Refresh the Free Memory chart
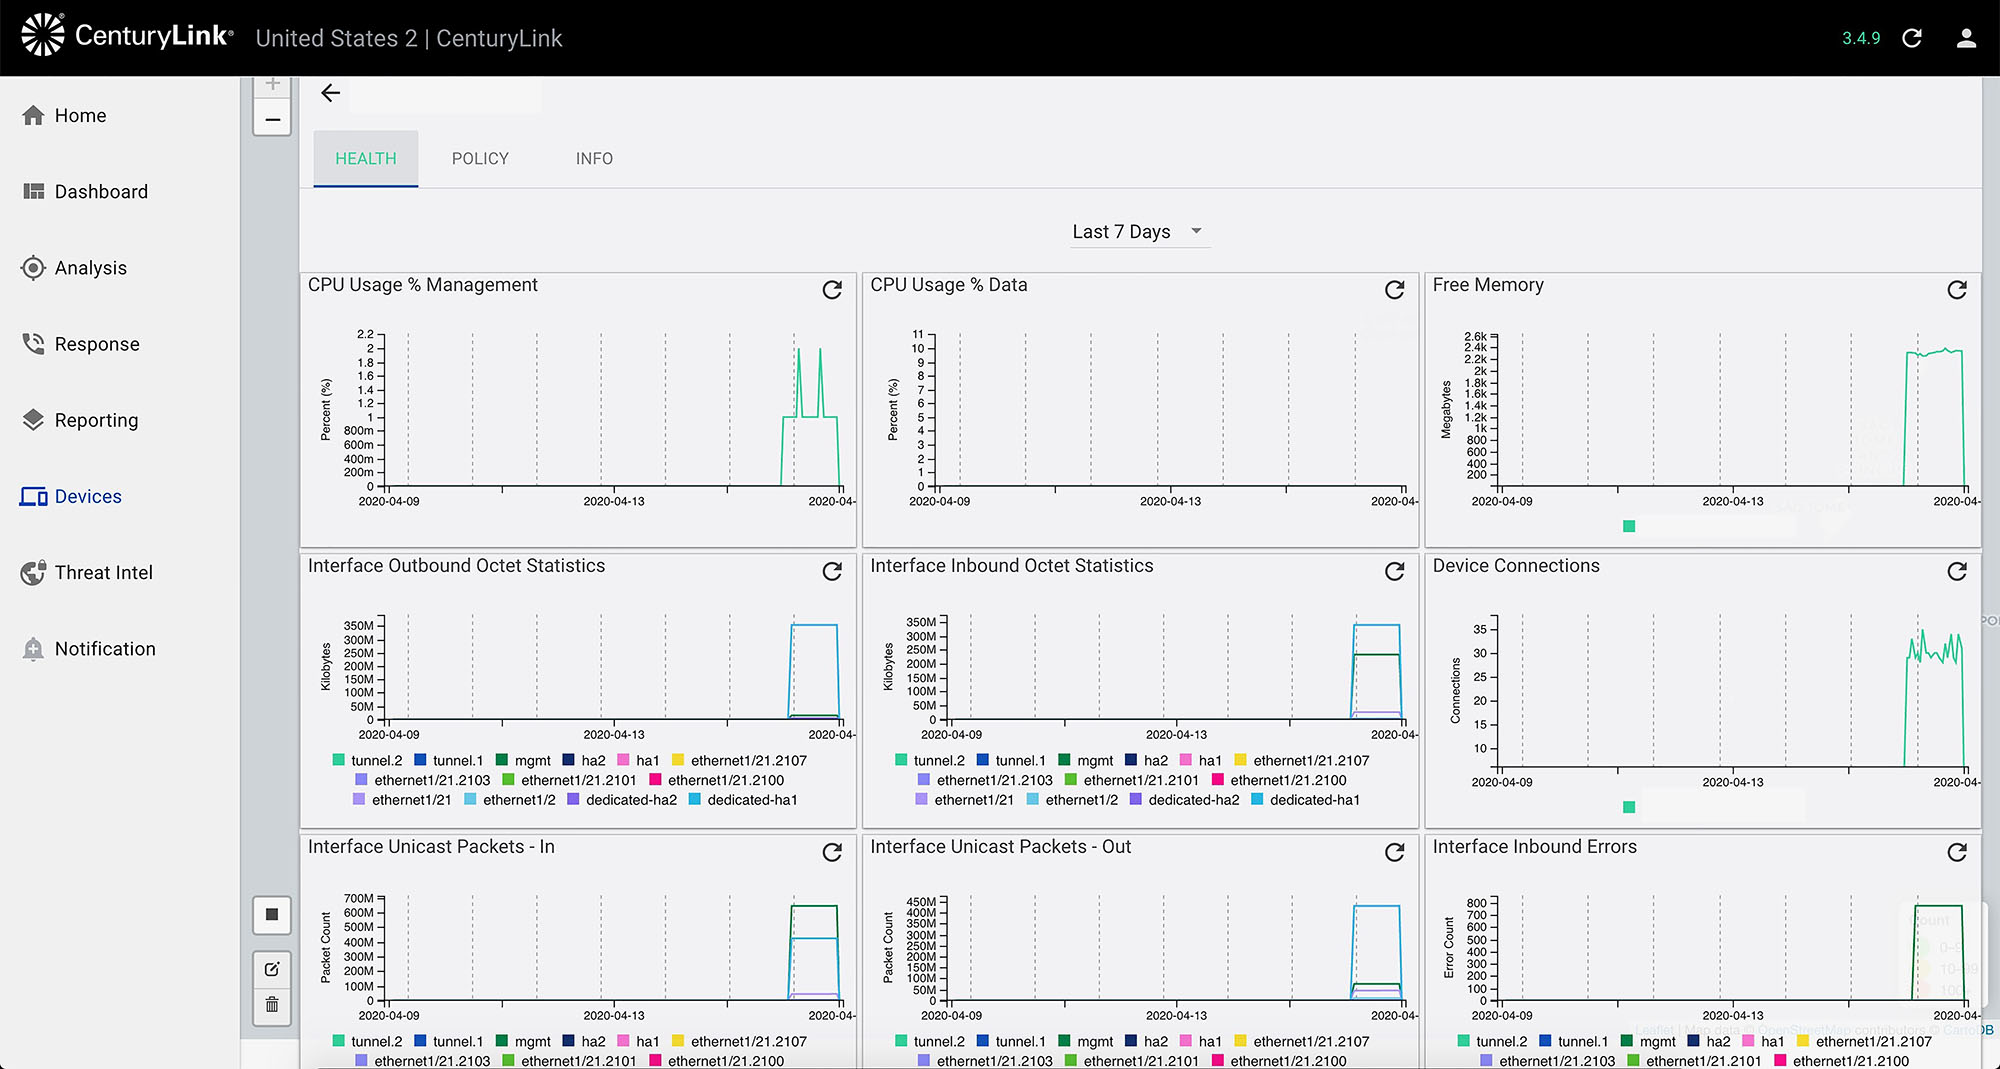This screenshot has width=2000, height=1069. click(x=1957, y=290)
